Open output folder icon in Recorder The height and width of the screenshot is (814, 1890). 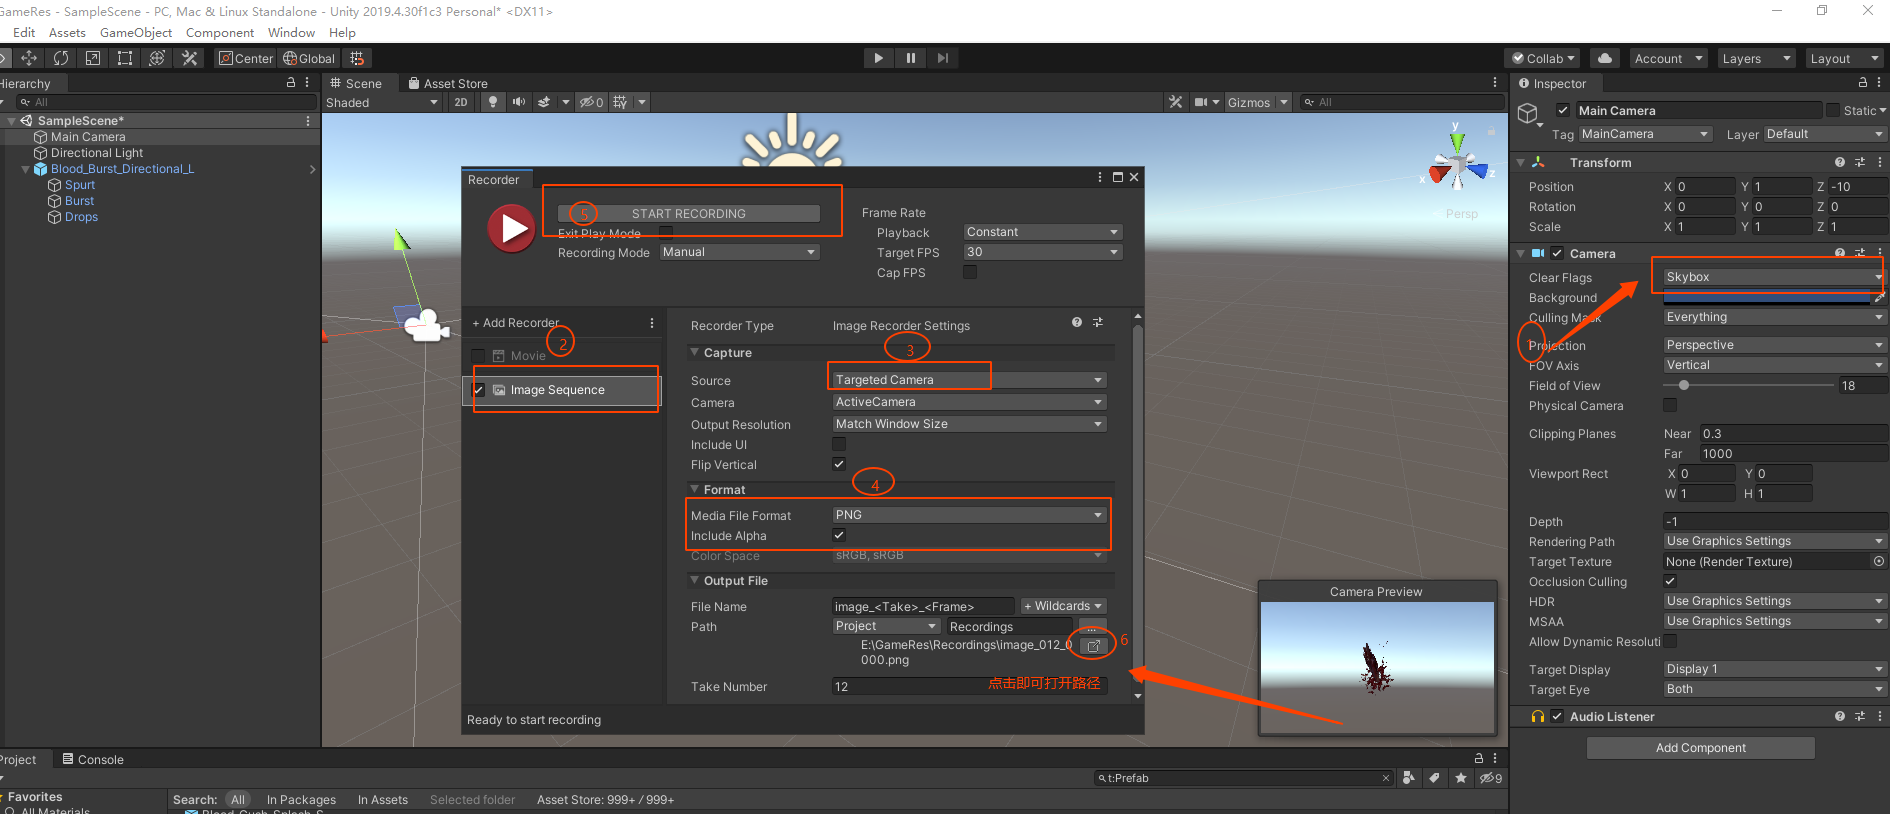(x=1093, y=646)
